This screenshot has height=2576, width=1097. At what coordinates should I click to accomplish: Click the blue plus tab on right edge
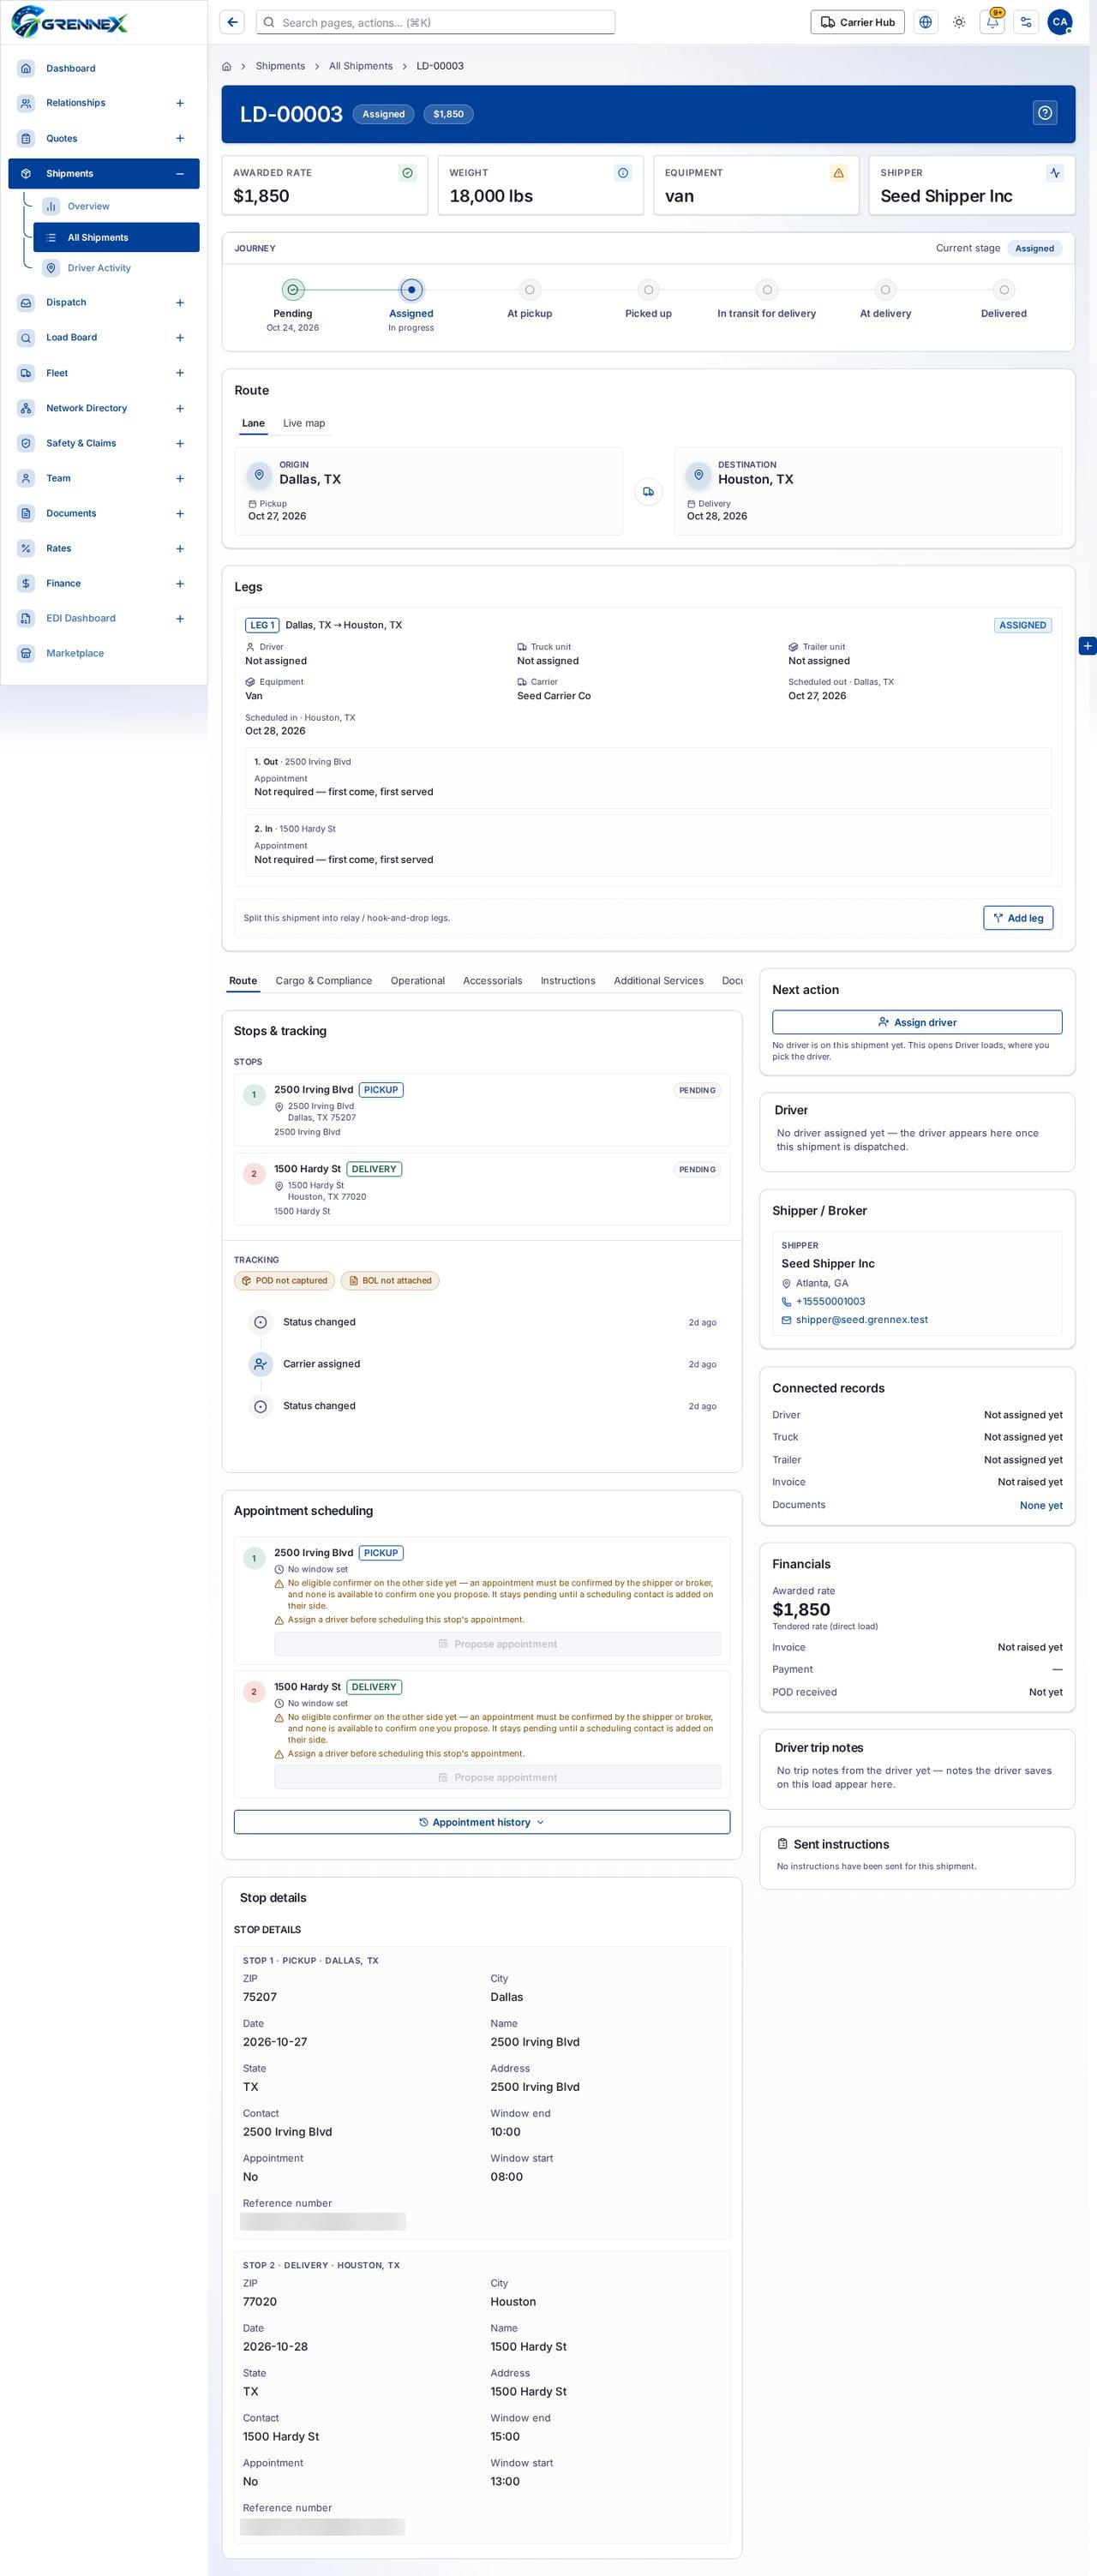coord(1088,646)
